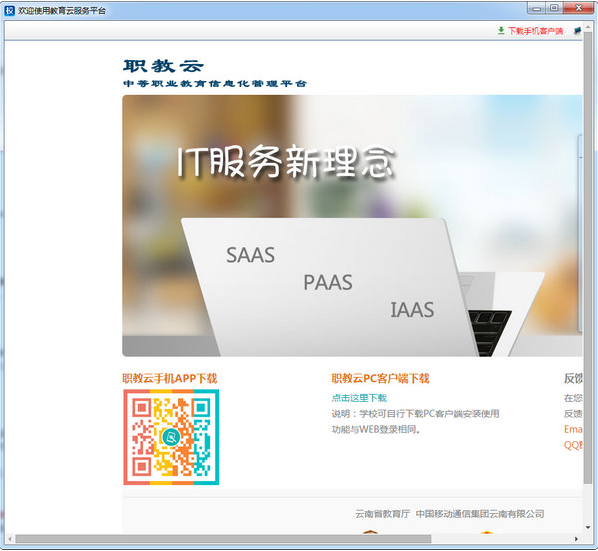Open the 下载手机客户端 link
This screenshot has width=598, height=551.
[535, 31]
